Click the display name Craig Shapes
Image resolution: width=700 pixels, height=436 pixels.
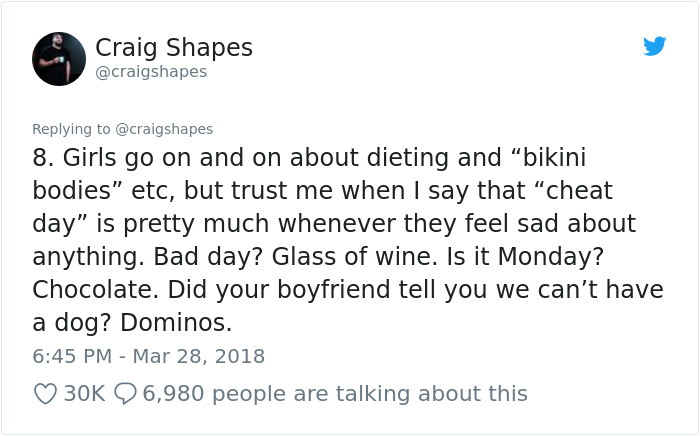(174, 48)
